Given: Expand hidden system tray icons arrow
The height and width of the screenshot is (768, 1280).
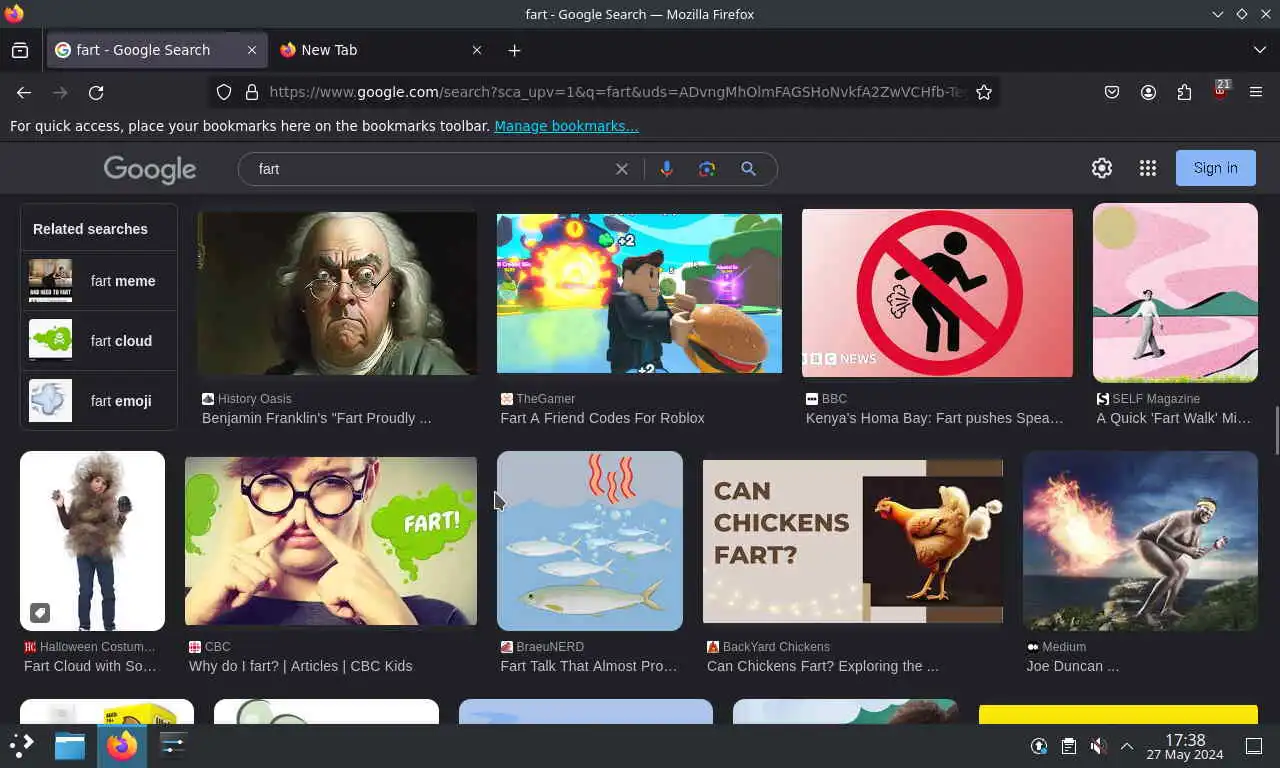Looking at the screenshot, I should click(x=1126, y=746).
